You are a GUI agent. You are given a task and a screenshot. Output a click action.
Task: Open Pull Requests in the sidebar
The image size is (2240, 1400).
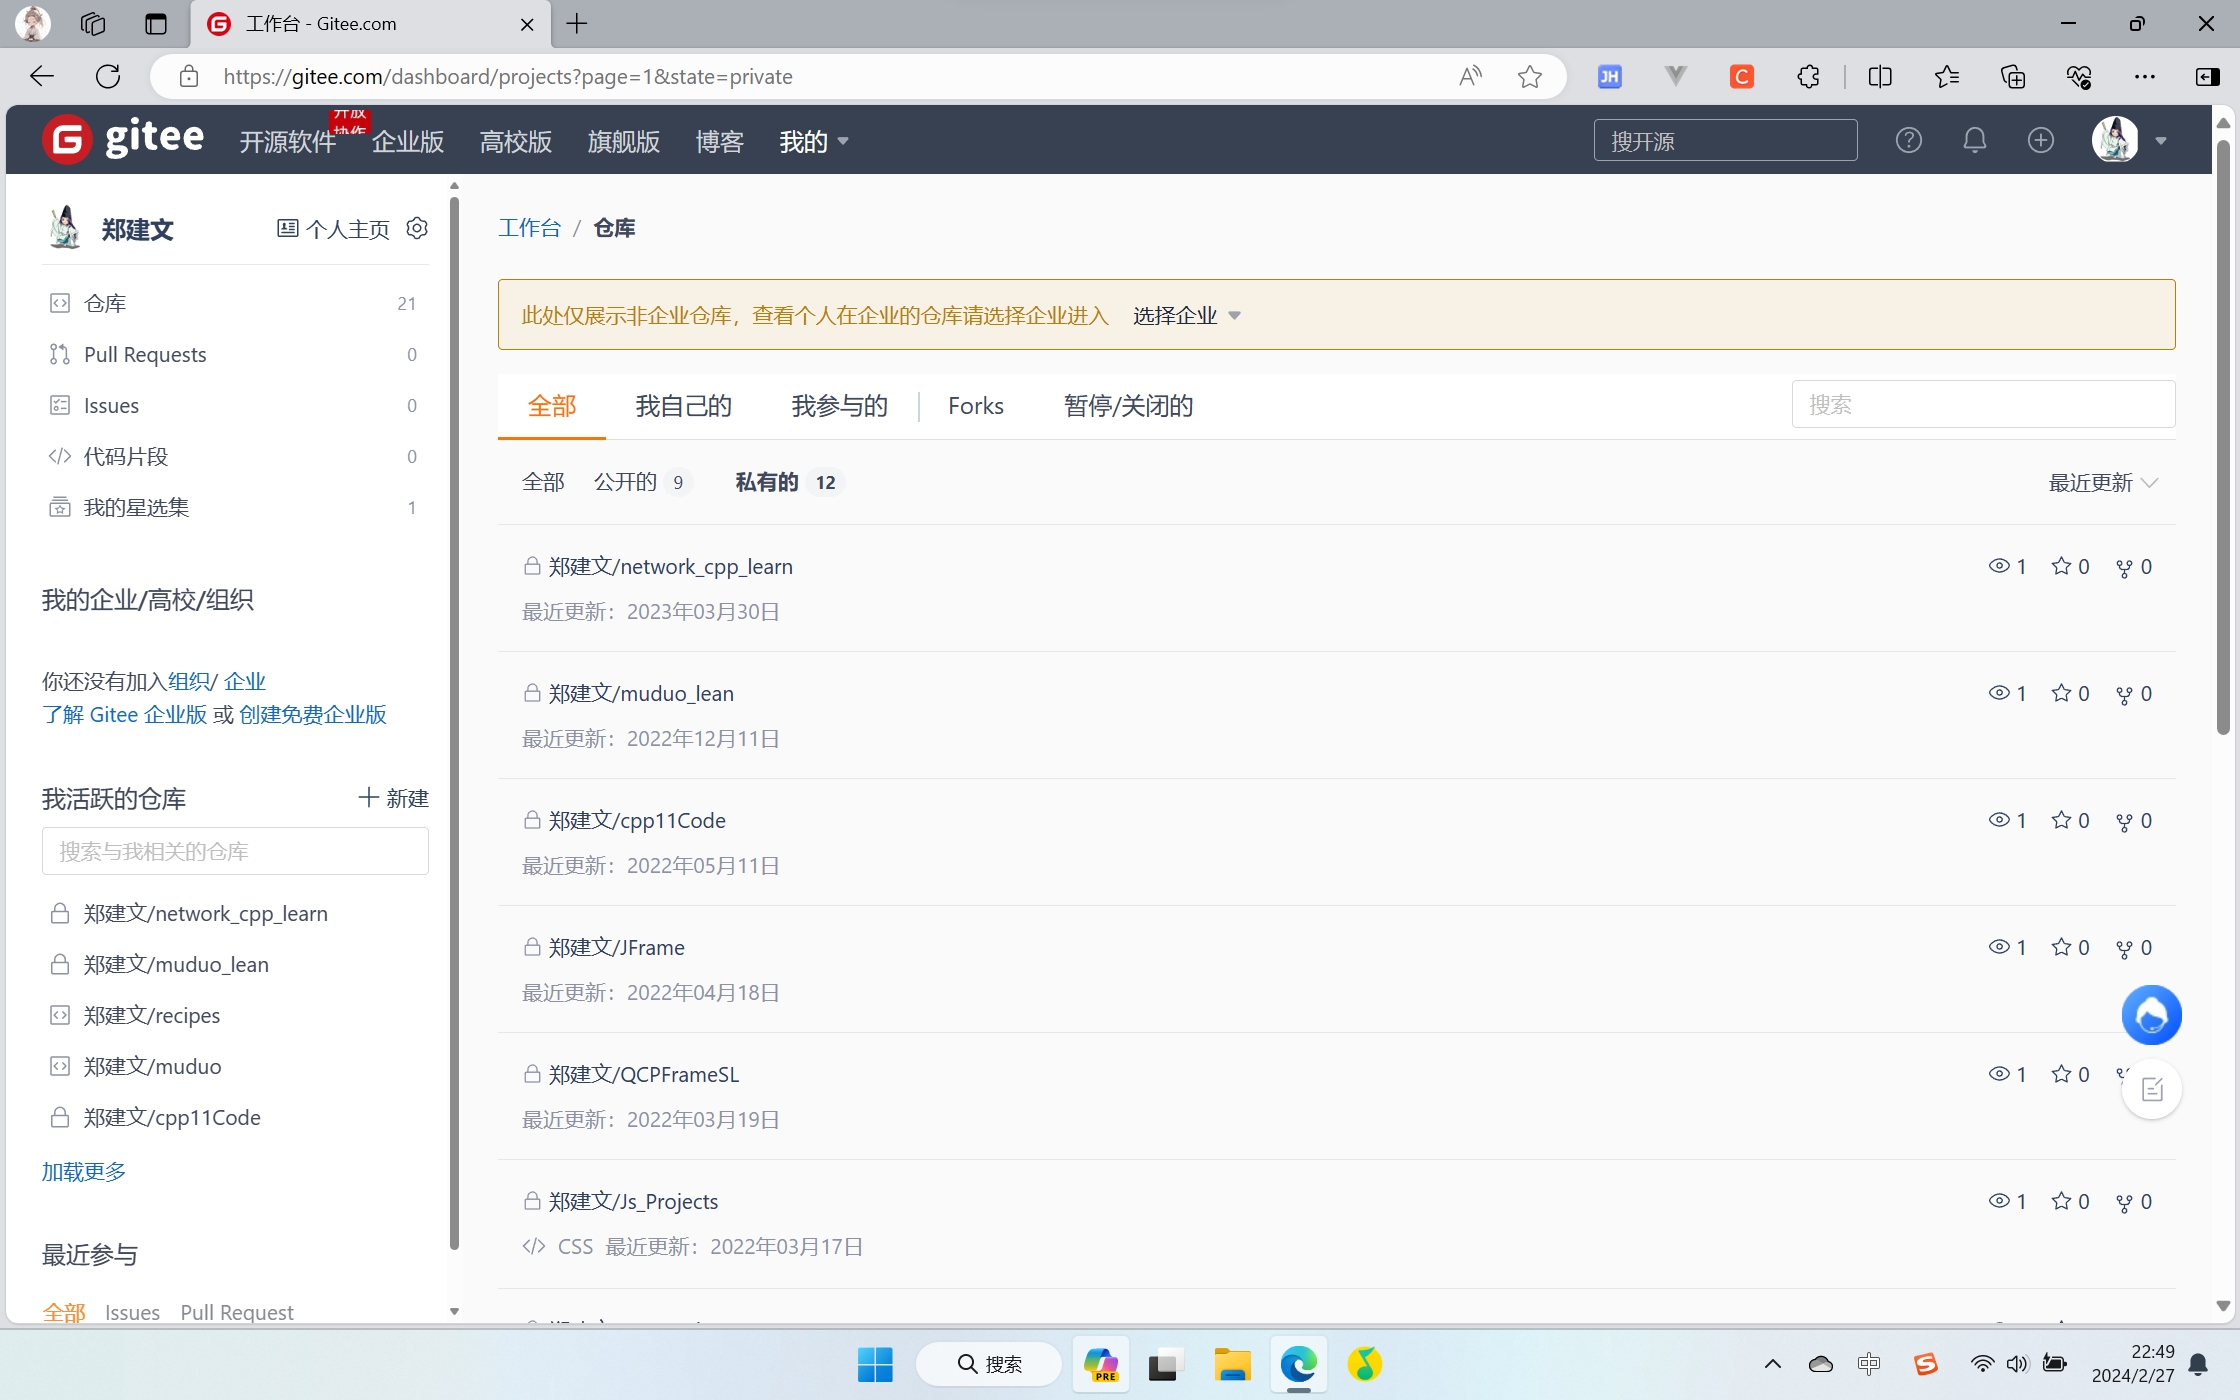click(235, 354)
